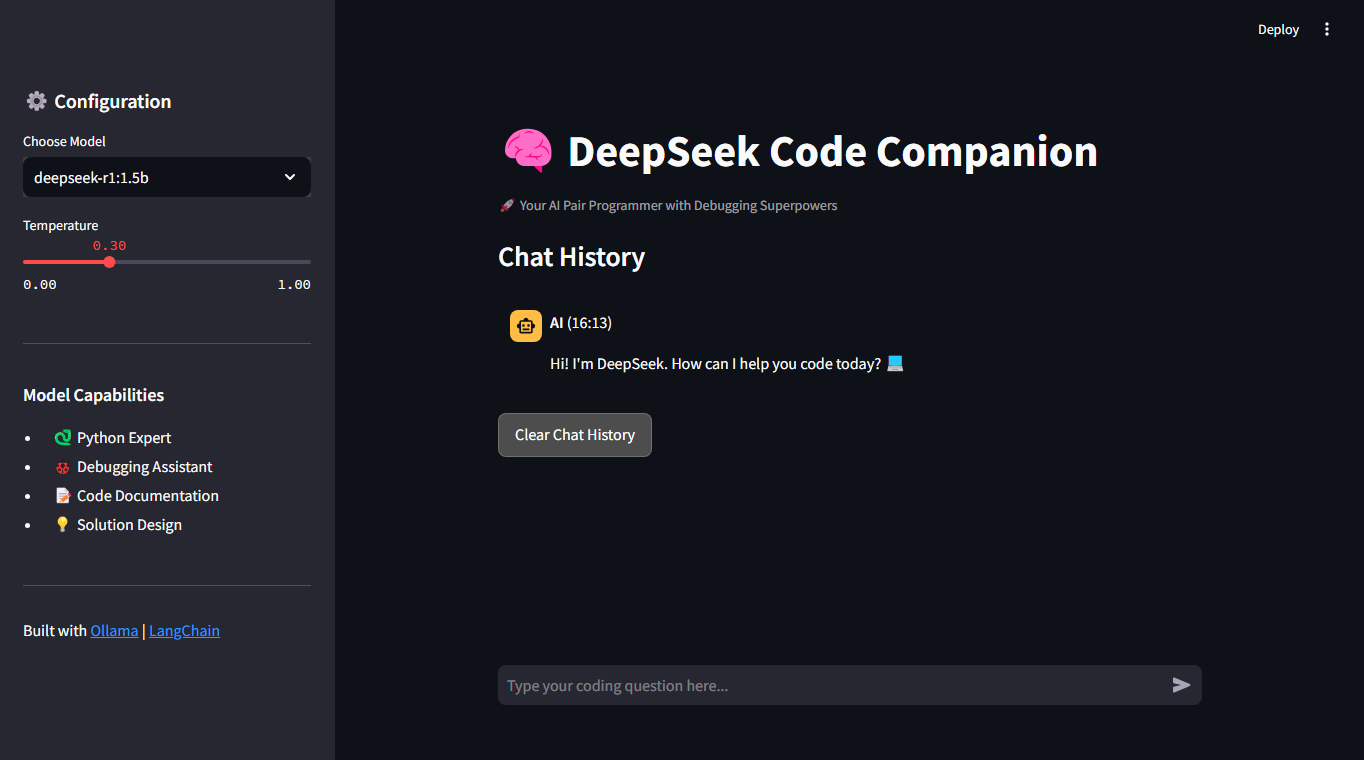Click the Model Capabilities heading
The width and height of the screenshot is (1364, 760).
[94, 395]
